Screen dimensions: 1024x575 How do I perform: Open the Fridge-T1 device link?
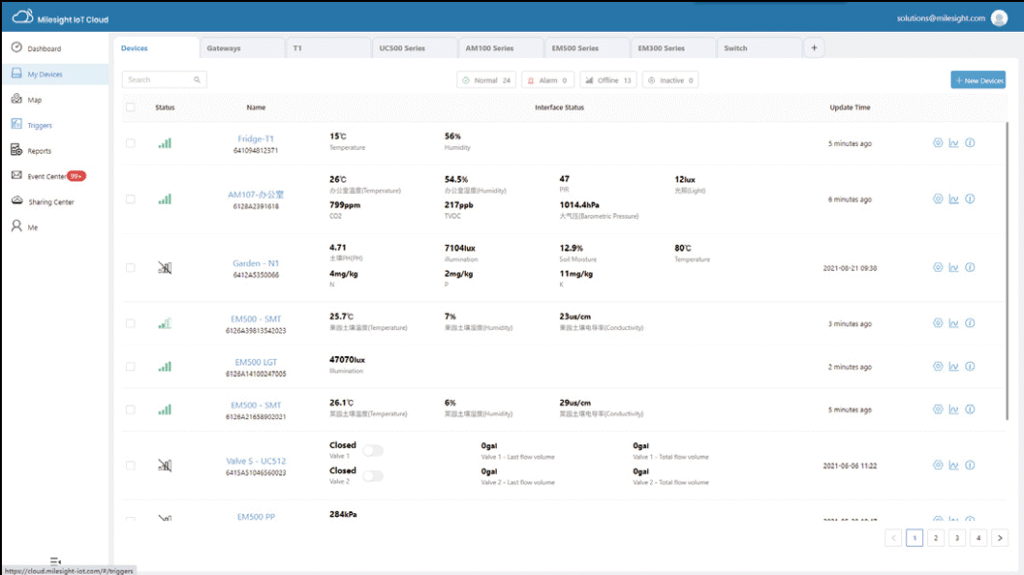tap(255, 139)
